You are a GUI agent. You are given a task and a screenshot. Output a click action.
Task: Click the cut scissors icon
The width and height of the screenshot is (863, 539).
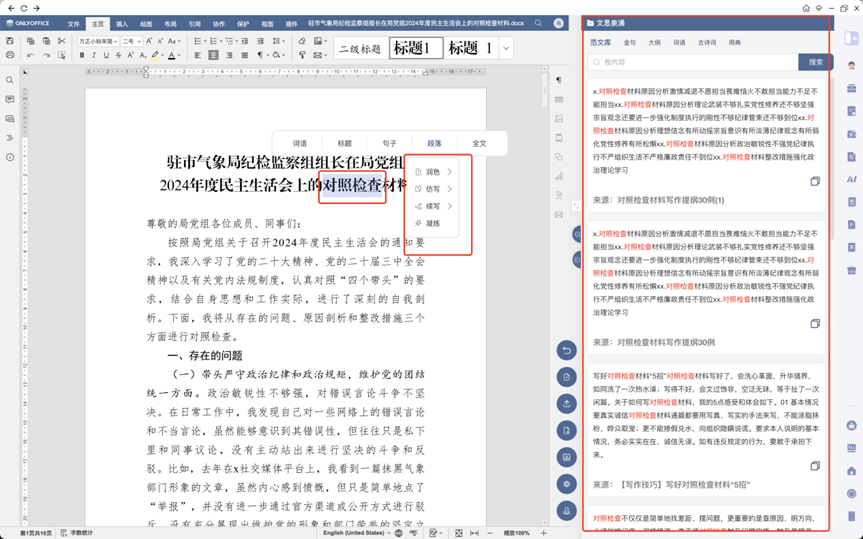tap(61, 42)
